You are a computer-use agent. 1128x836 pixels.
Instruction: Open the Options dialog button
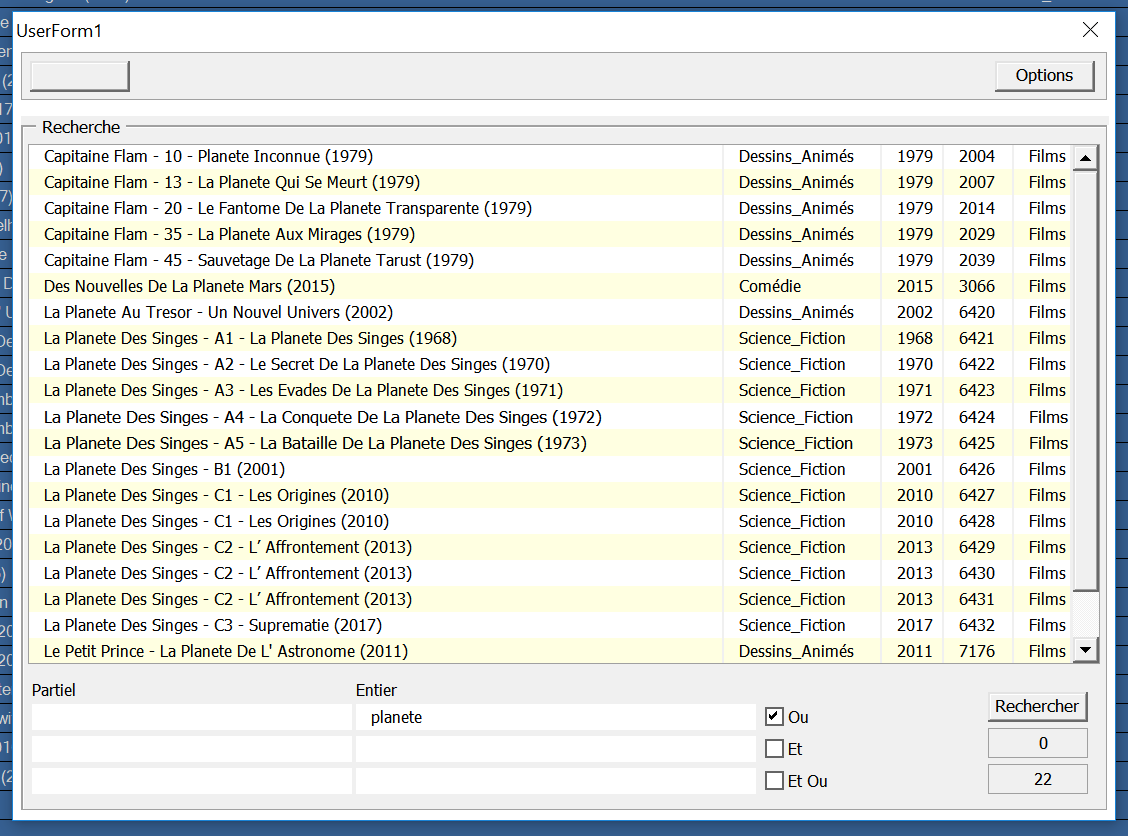tap(1044, 75)
